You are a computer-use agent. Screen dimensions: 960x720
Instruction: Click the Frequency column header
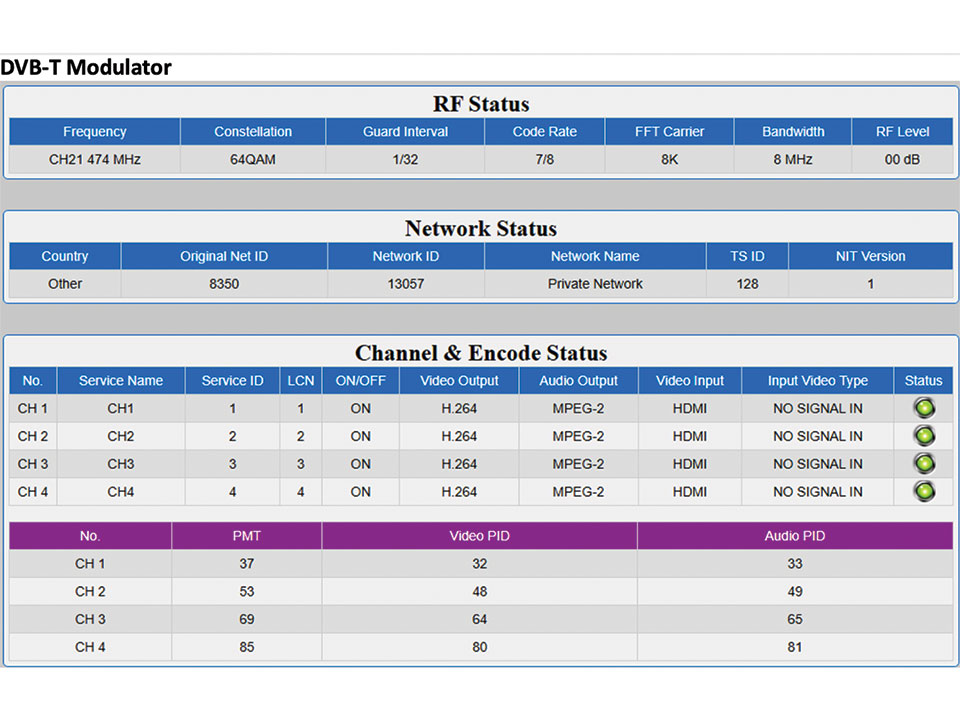click(95, 131)
